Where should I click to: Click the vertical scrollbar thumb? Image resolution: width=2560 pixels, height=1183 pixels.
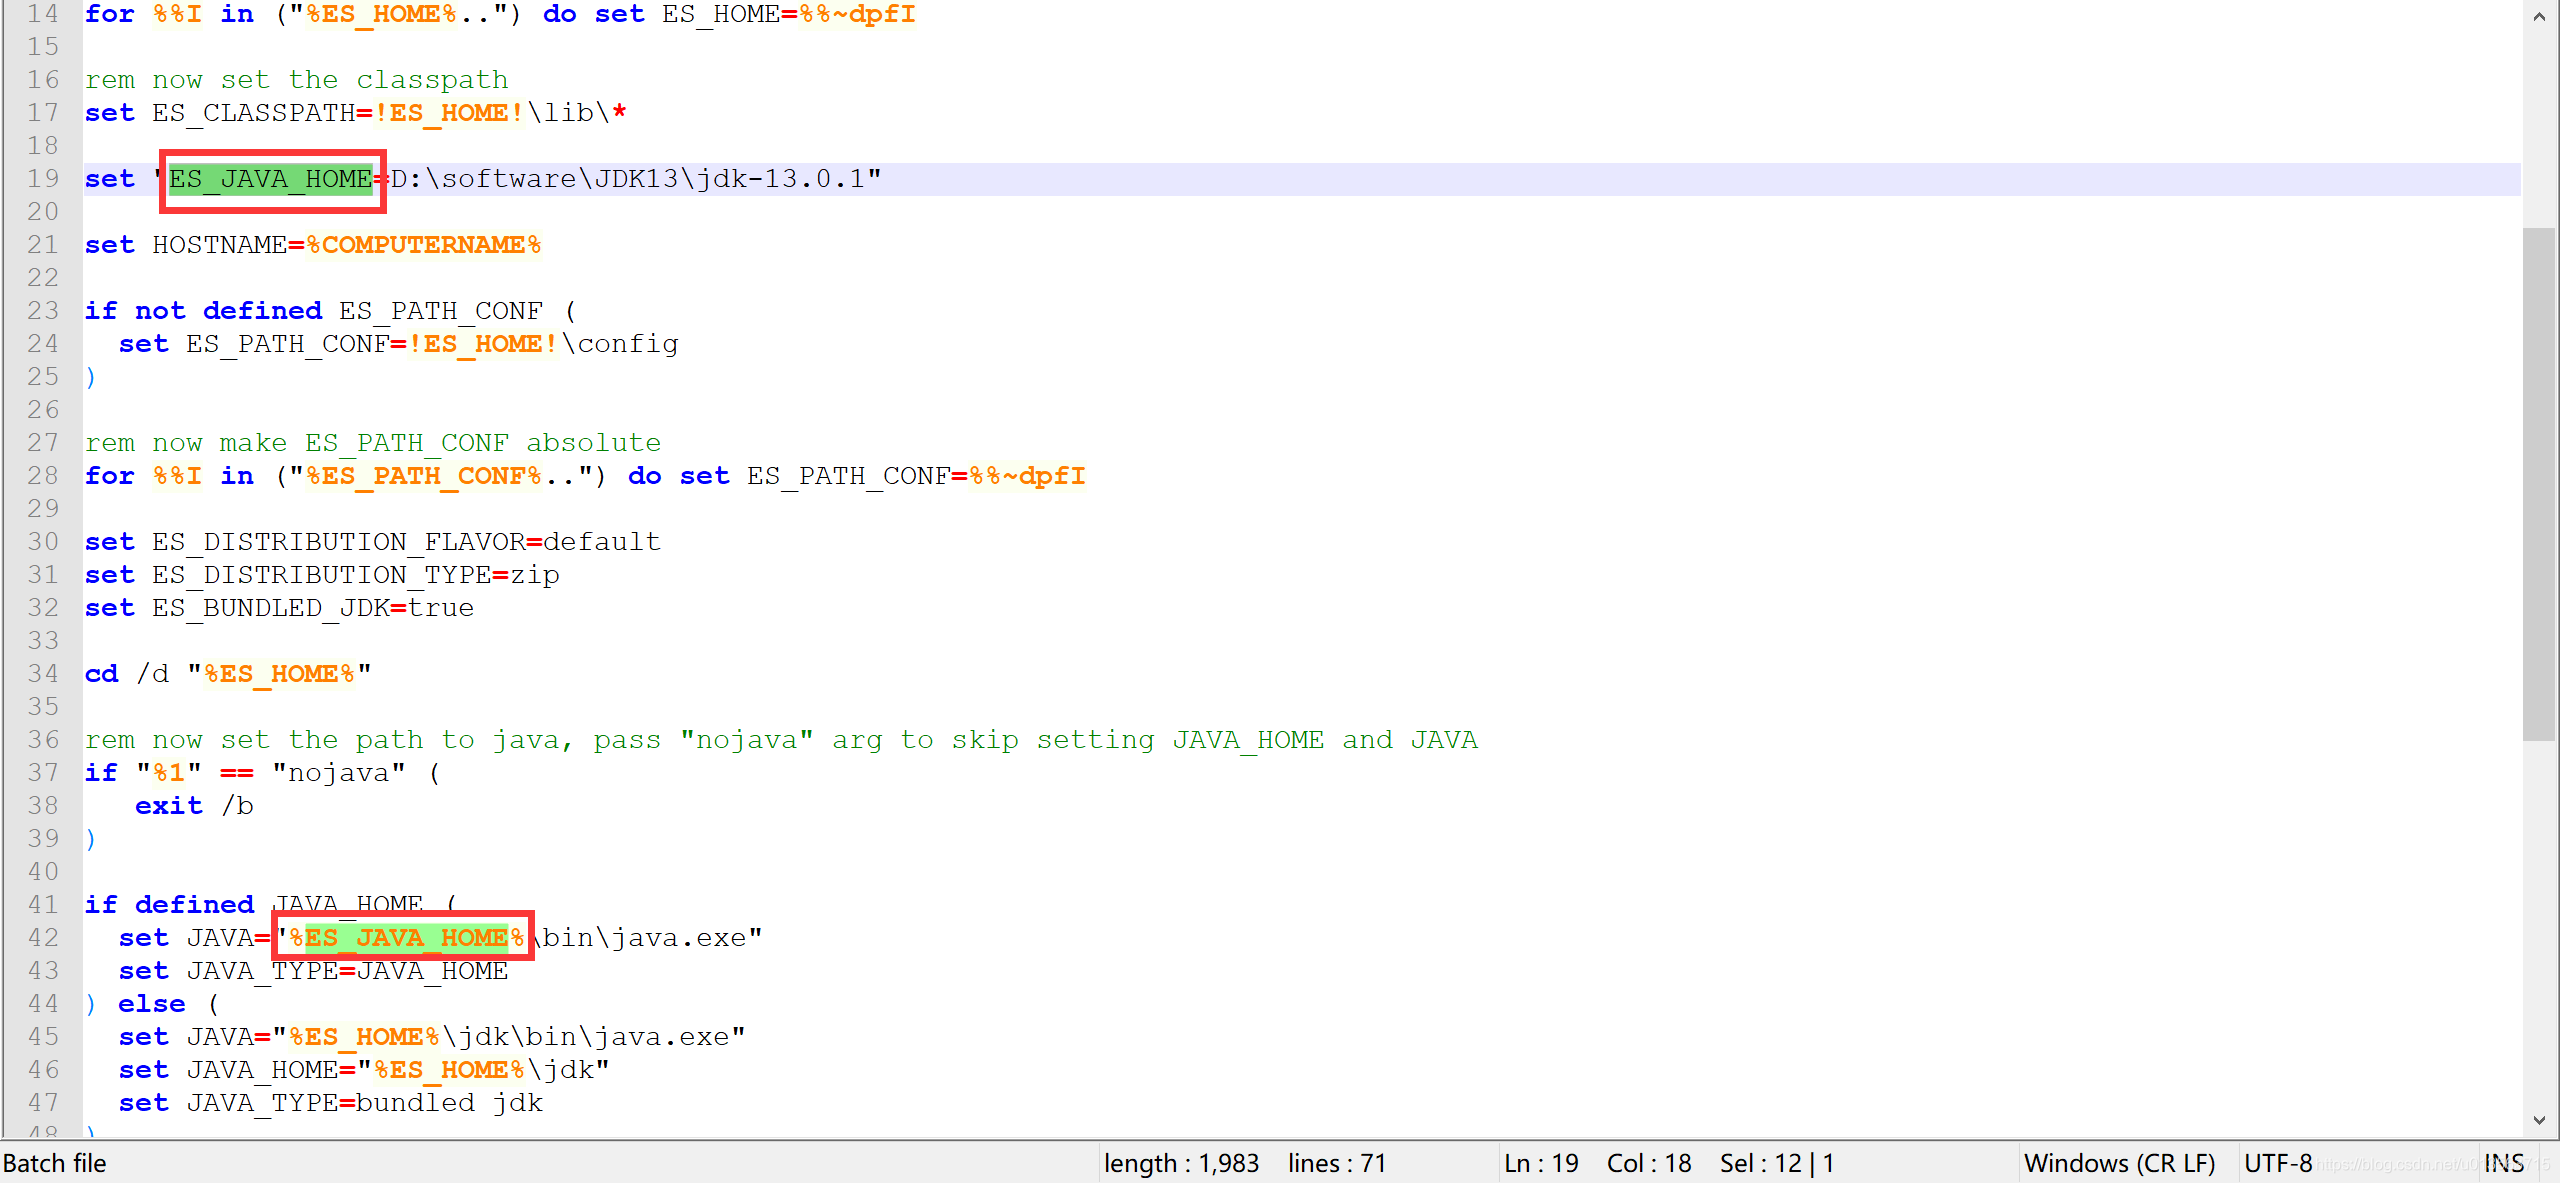(x=2540, y=484)
